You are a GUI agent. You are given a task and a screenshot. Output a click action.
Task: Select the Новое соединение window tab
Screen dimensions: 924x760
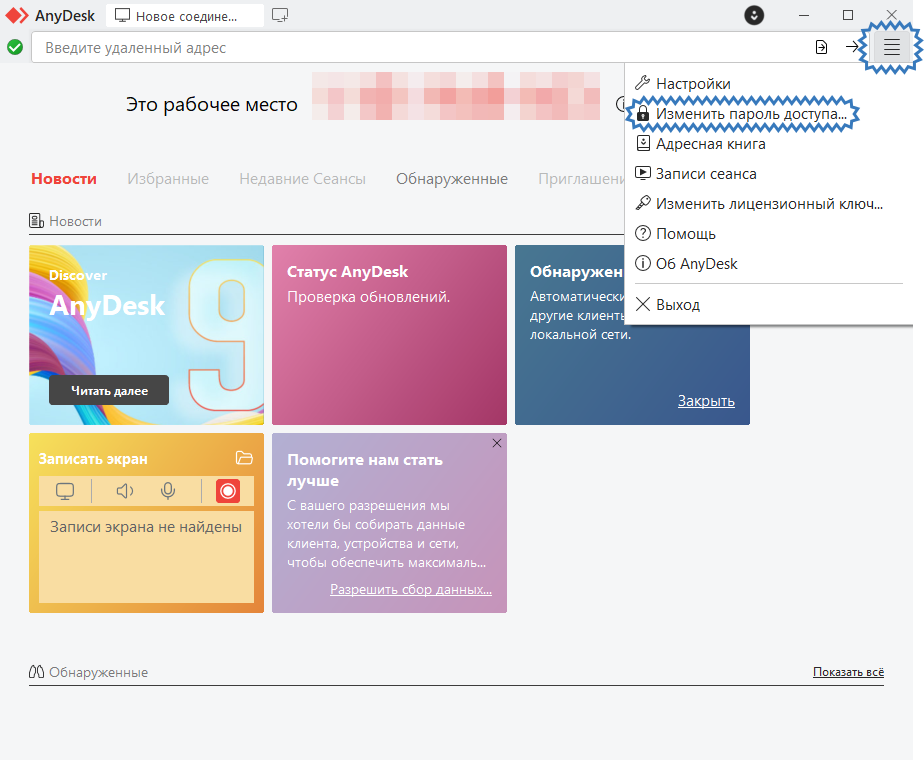[185, 16]
